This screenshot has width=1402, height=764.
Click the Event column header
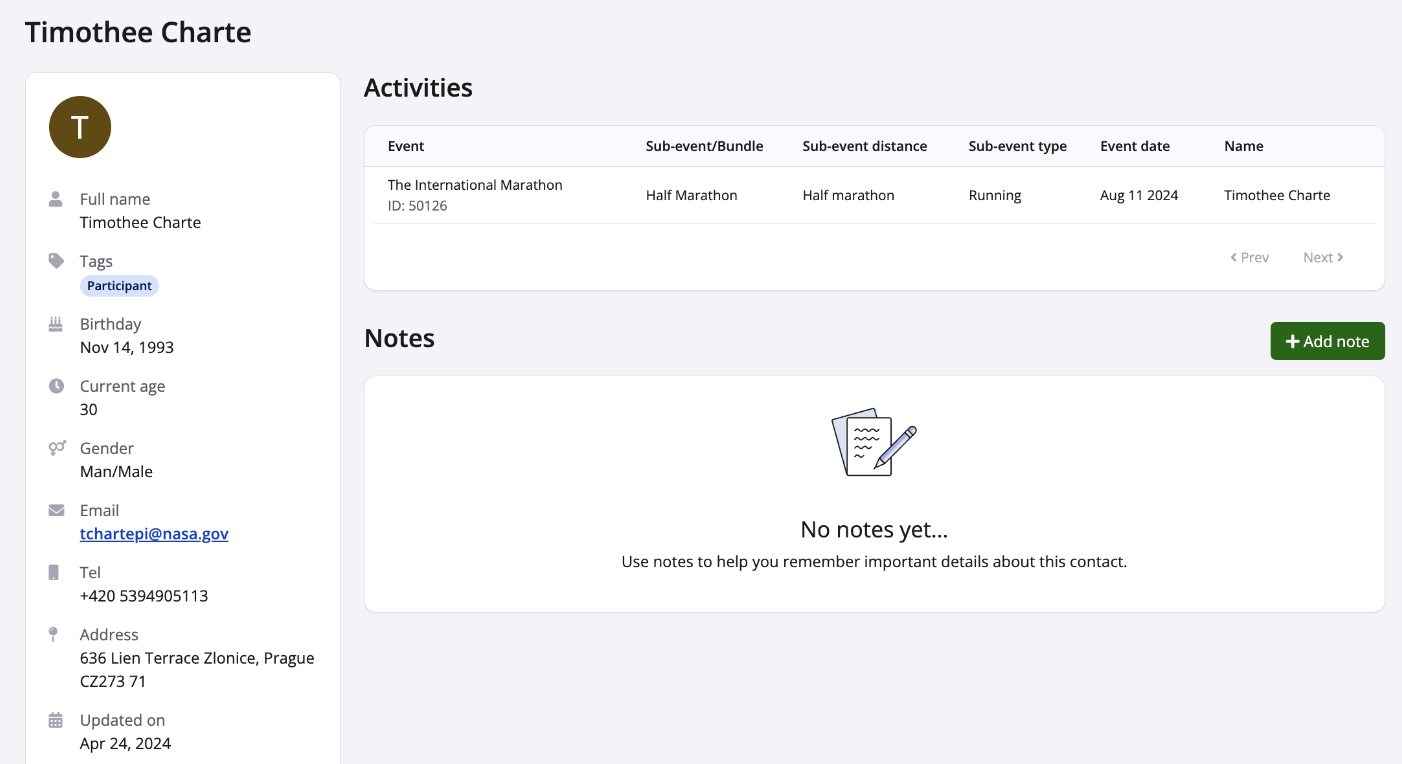click(406, 146)
